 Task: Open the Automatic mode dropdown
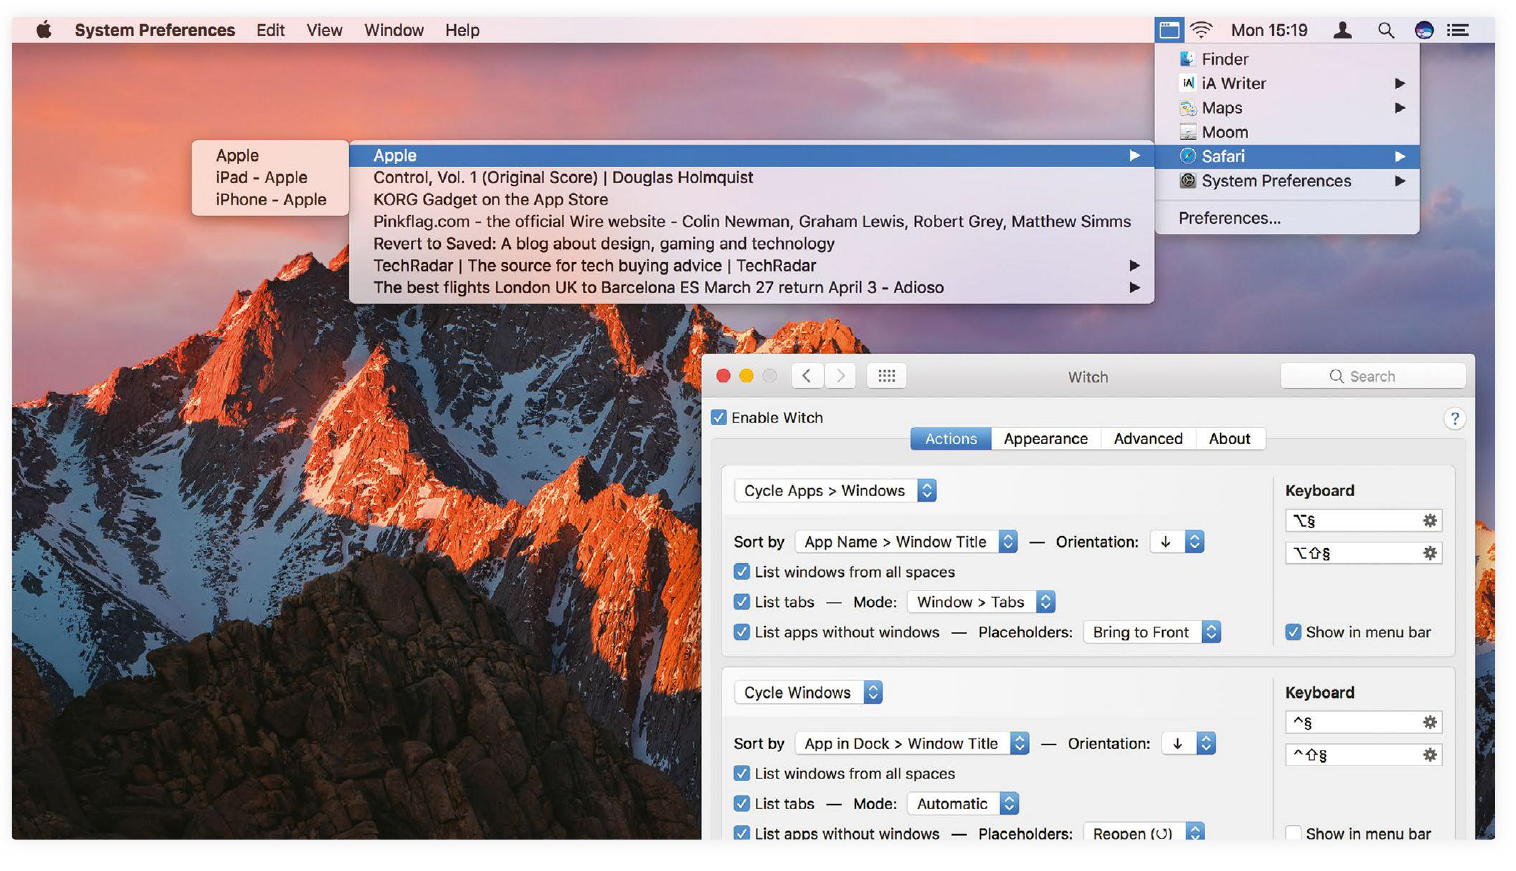point(963,804)
